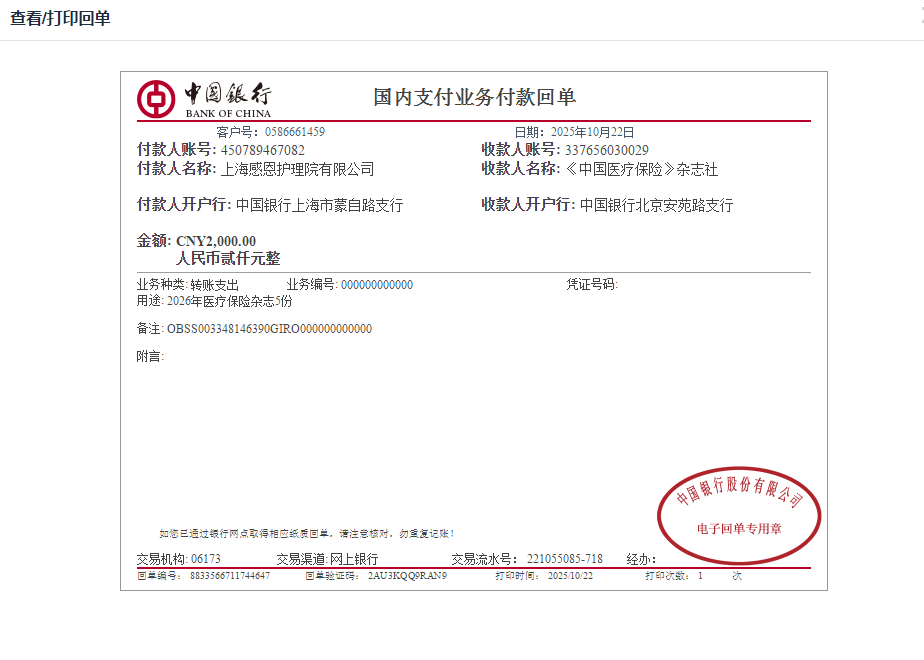This screenshot has height=660, width=924.
Task: Select payer account number 450789467082
Action: (x=263, y=150)
